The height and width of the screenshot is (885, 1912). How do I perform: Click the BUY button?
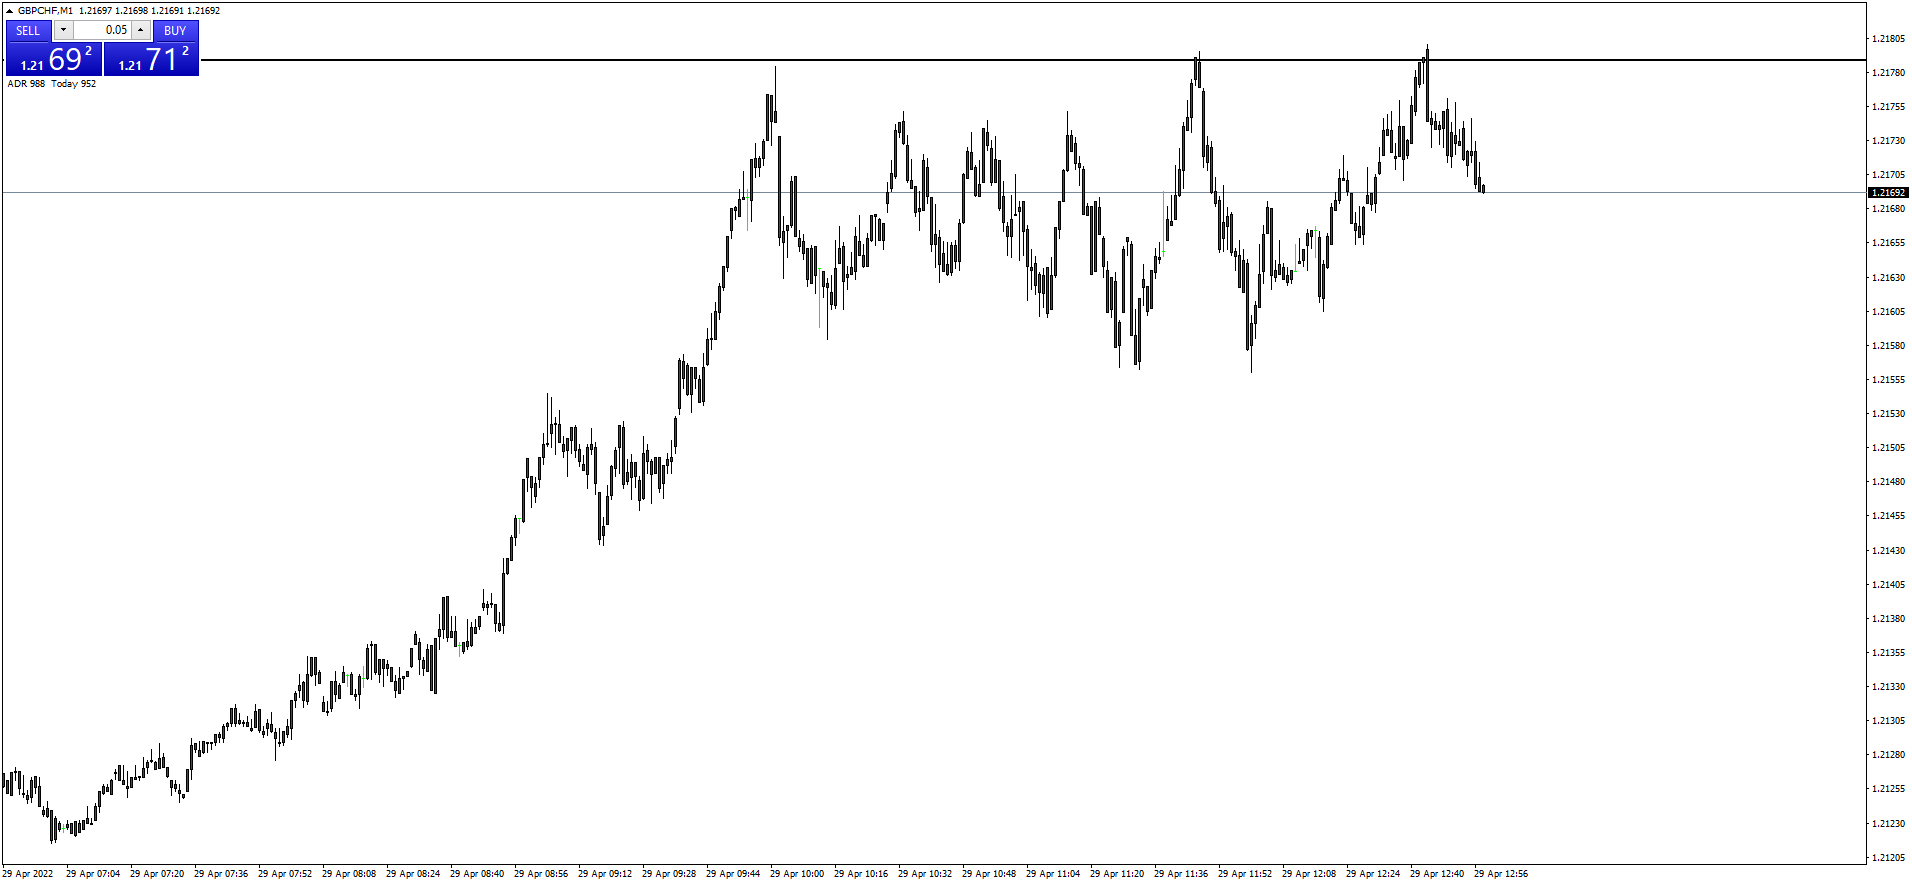[175, 30]
